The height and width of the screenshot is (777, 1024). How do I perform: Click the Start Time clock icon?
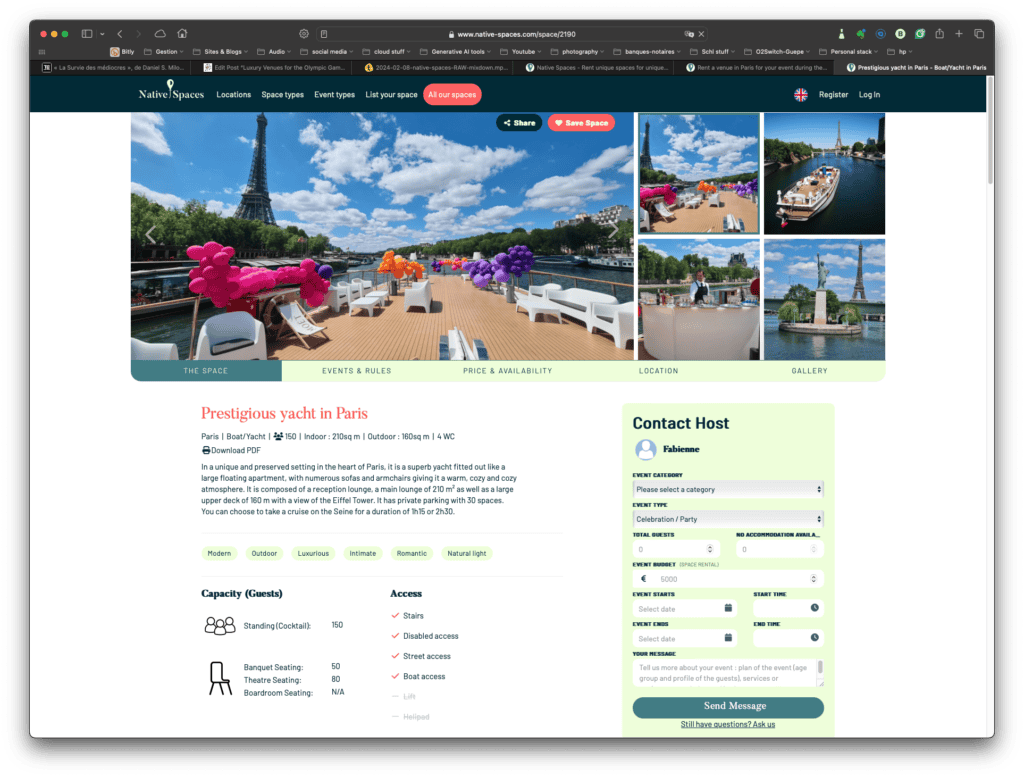(814, 608)
